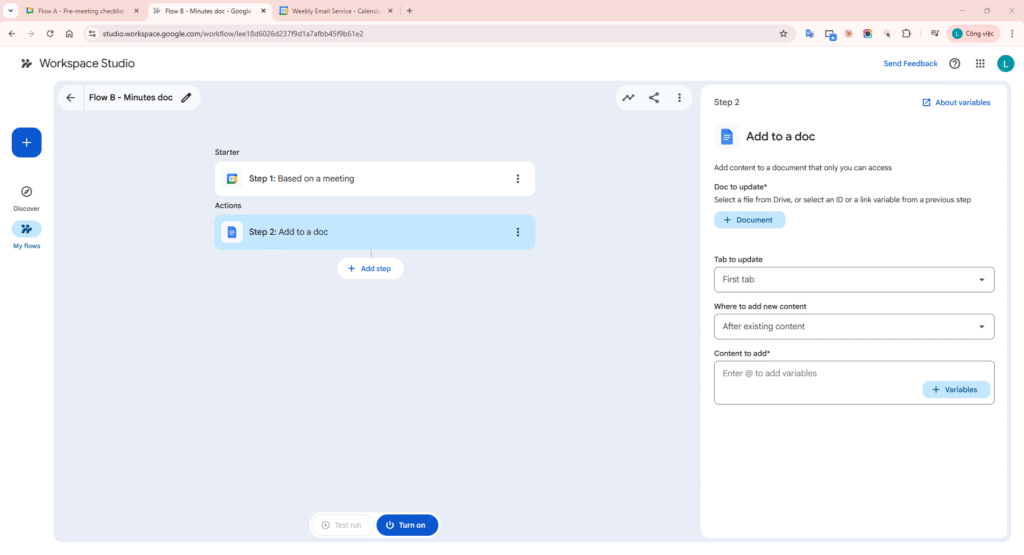The image size is (1024, 555).
Task: Turn on the flow
Action: (407, 525)
